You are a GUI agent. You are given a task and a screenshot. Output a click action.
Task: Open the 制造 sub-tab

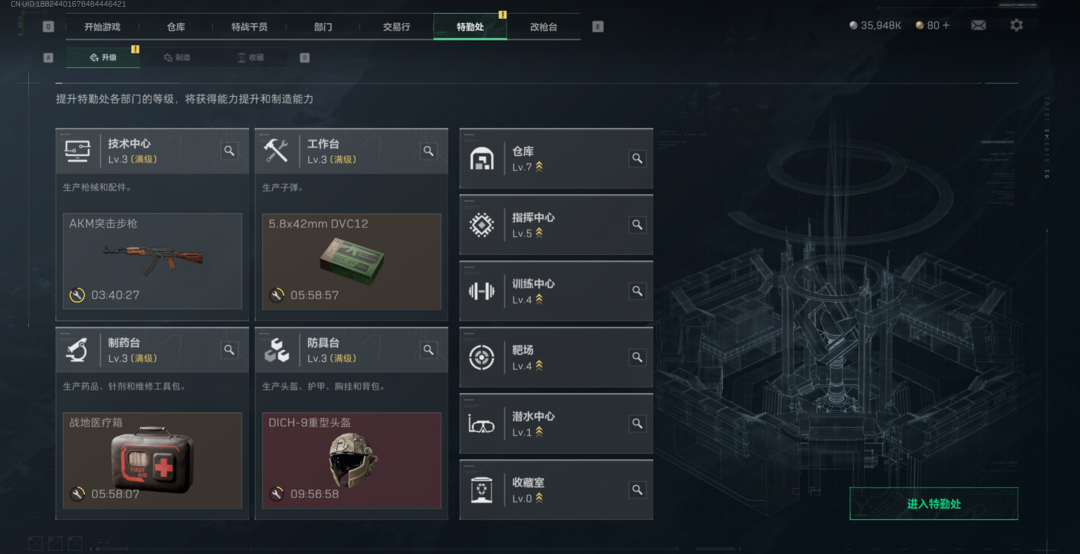coord(177,58)
